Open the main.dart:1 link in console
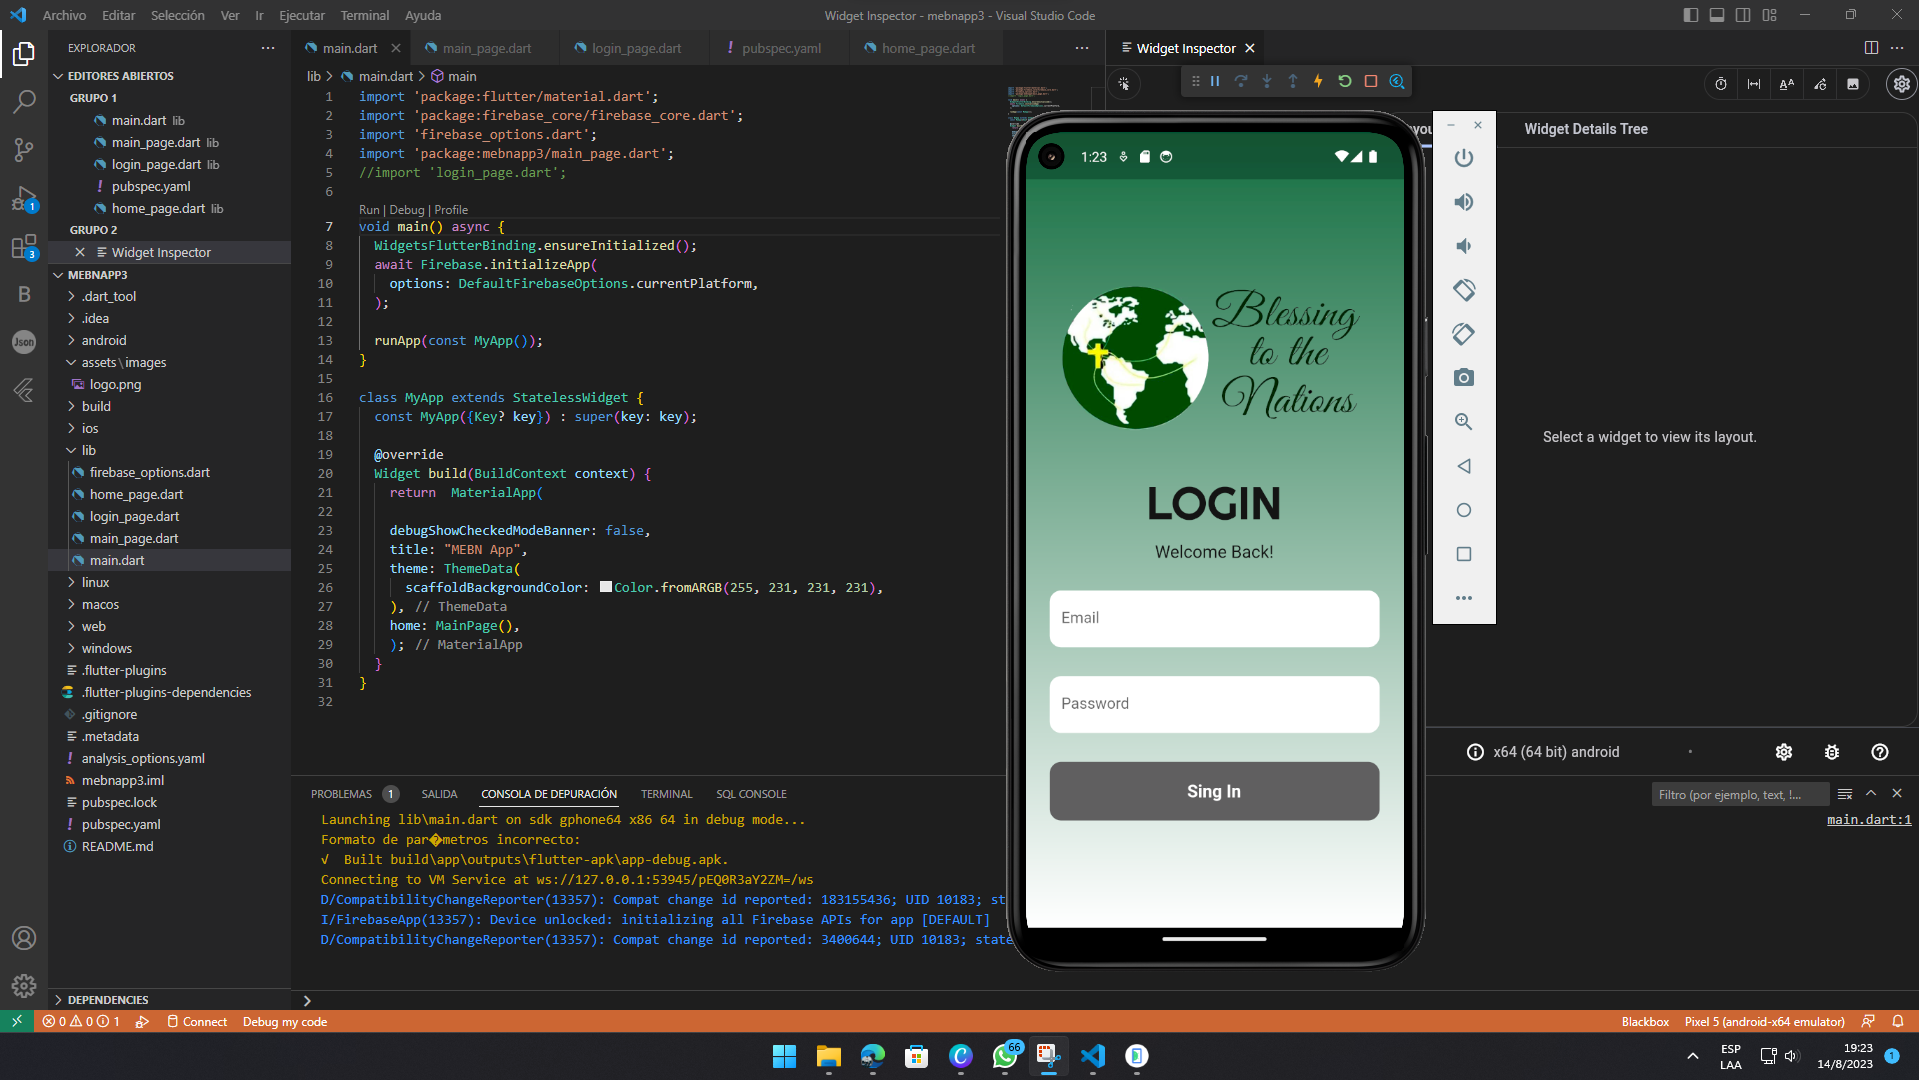Image resolution: width=1919 pixels, height=1080 pixels. coord(1868,820)
